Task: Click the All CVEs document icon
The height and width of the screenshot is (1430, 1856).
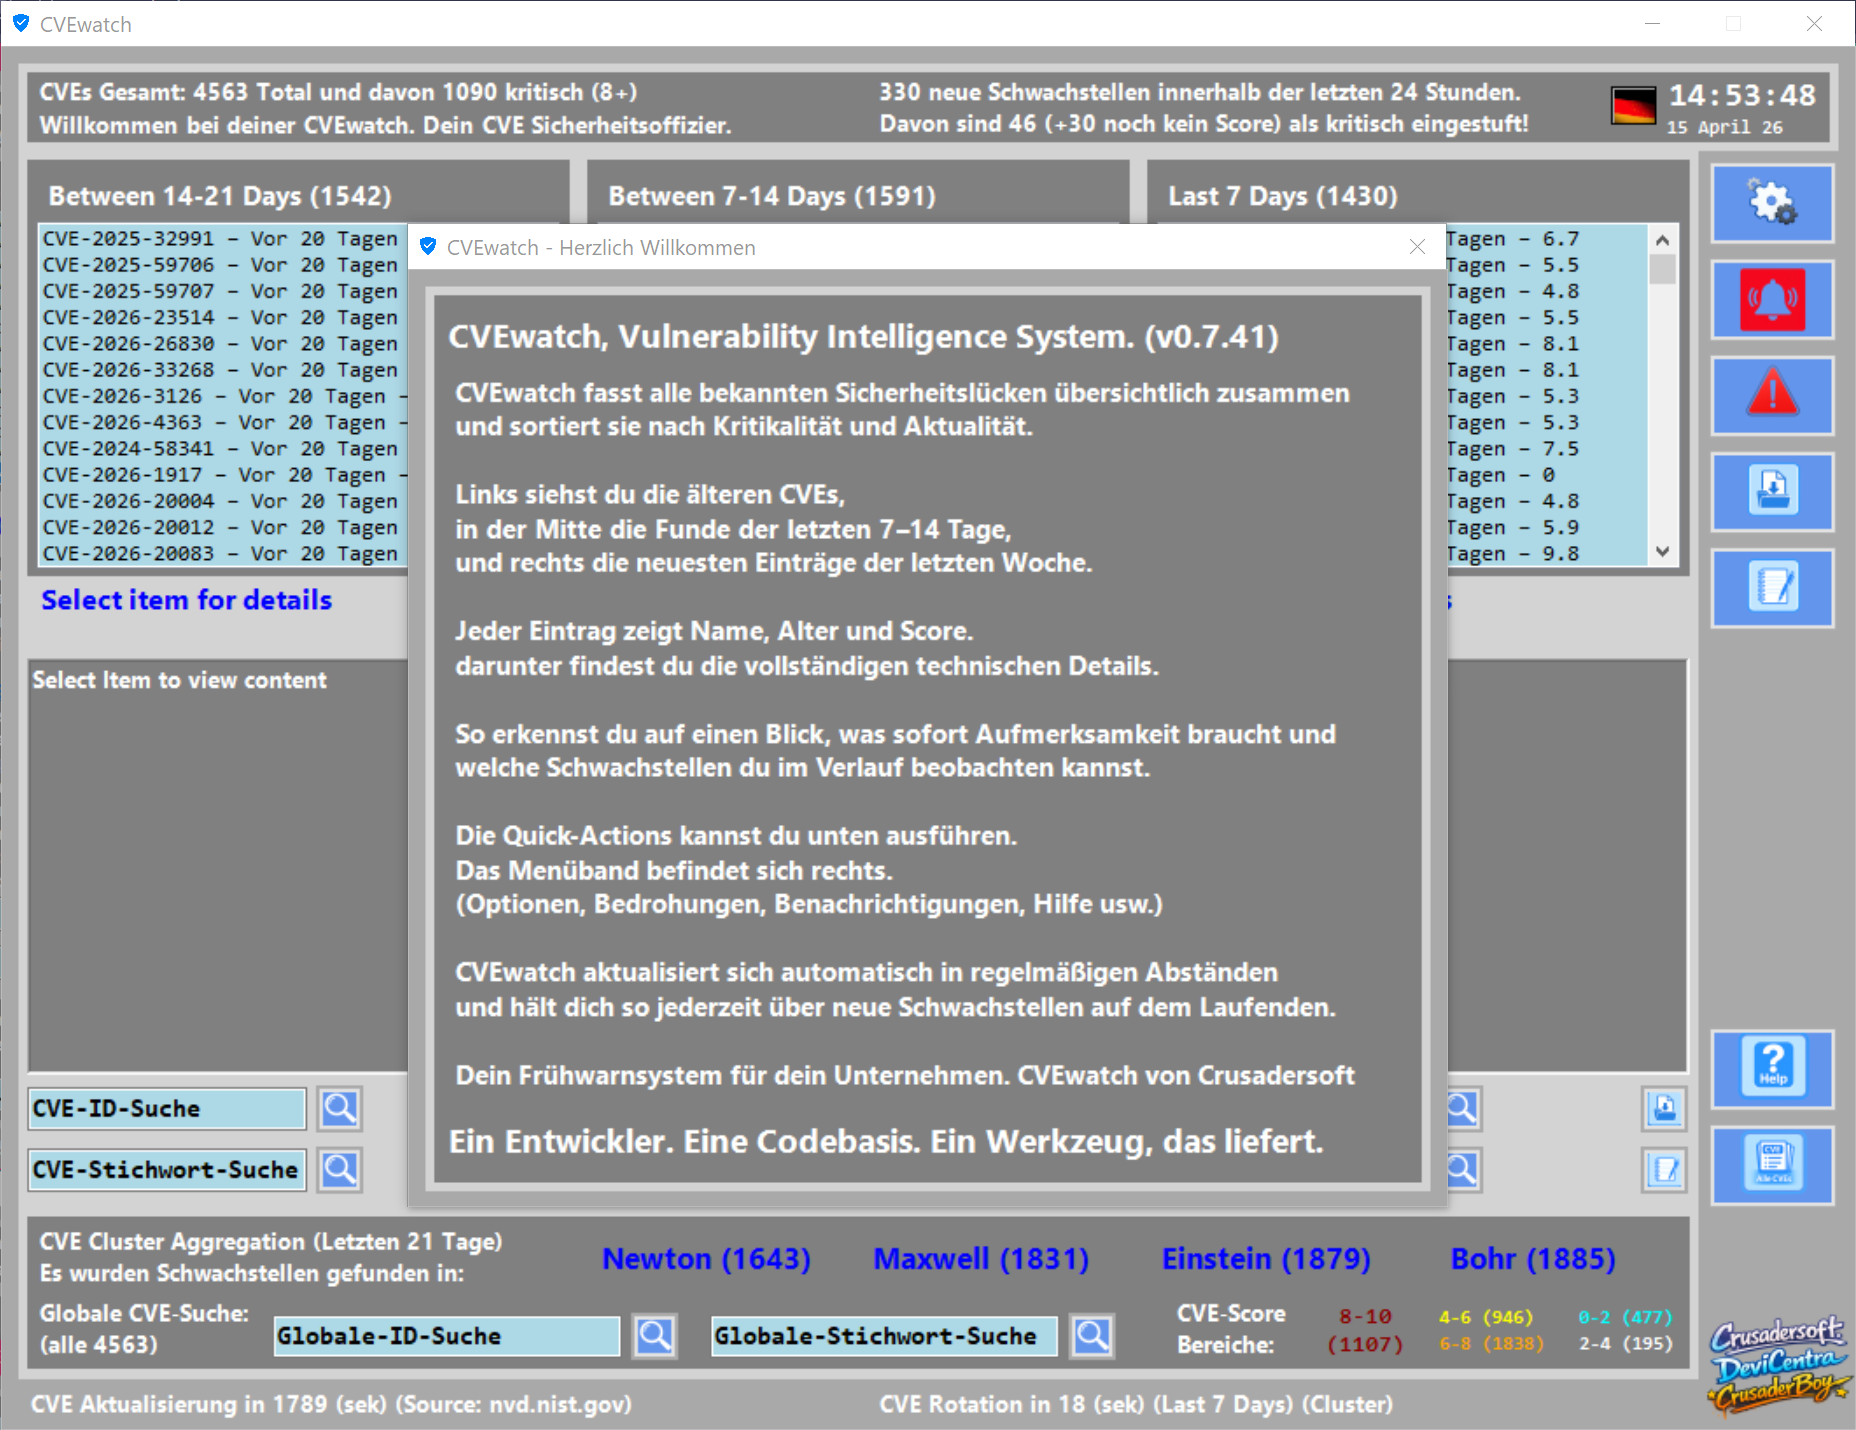Action: pos(1771,1164)
